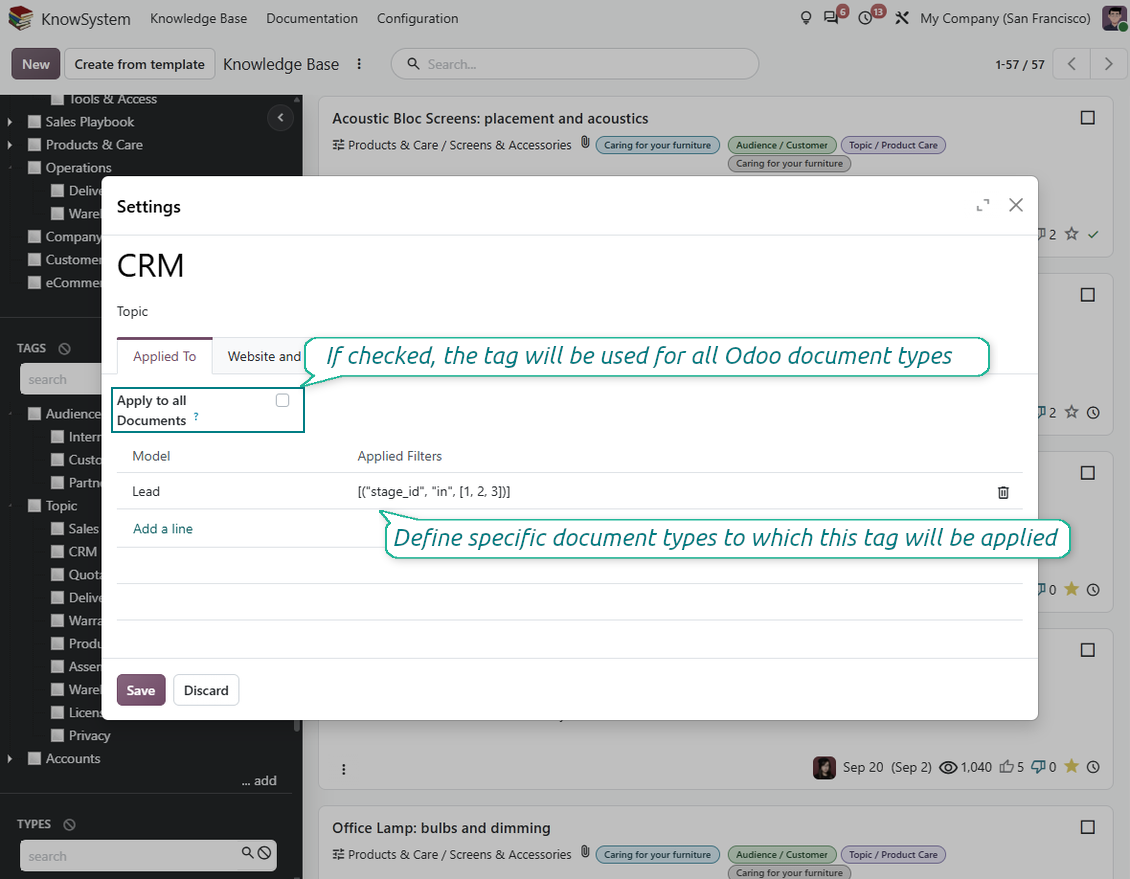Click the thumbs-up icon showing 5 likes
Image resolution: width=1130 pixels, height=879 pixels.
(1006, 767)
